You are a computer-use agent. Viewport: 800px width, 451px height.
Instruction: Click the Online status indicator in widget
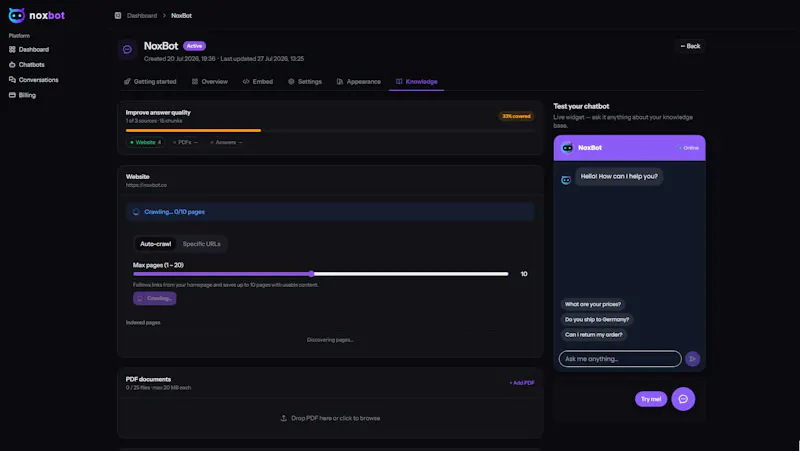pyautogui.click(x=689, y=148)
